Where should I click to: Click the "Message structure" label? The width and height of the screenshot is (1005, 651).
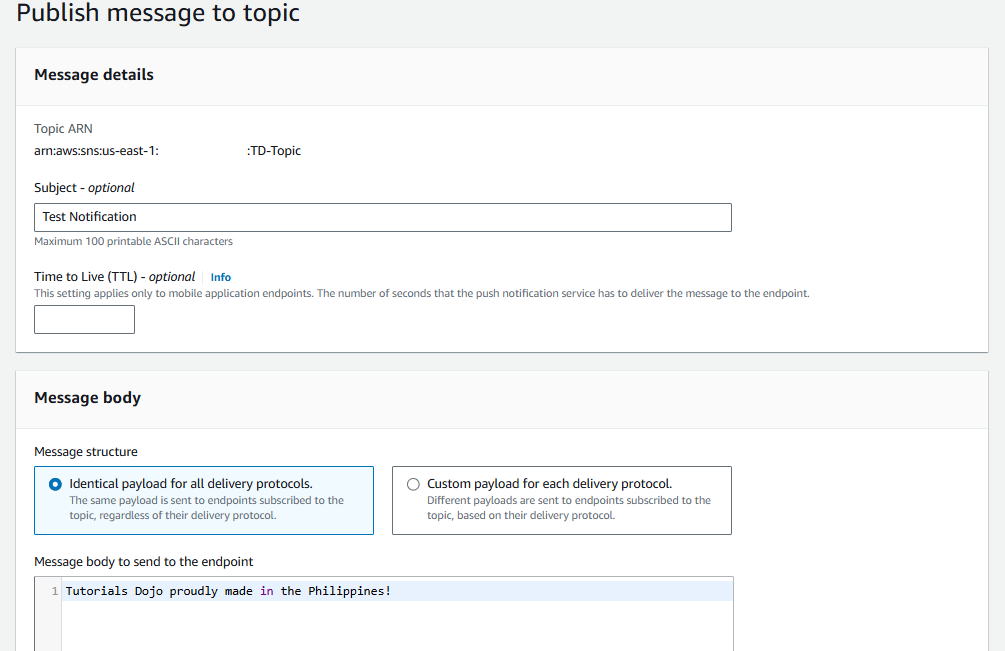[x=77, y=451]
